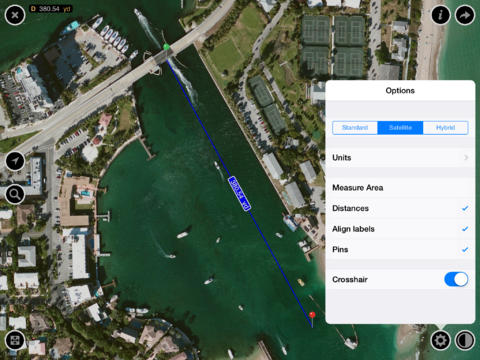Switch map type to Standard
This screenshot has height=360, width=480.
coord(355,128)
